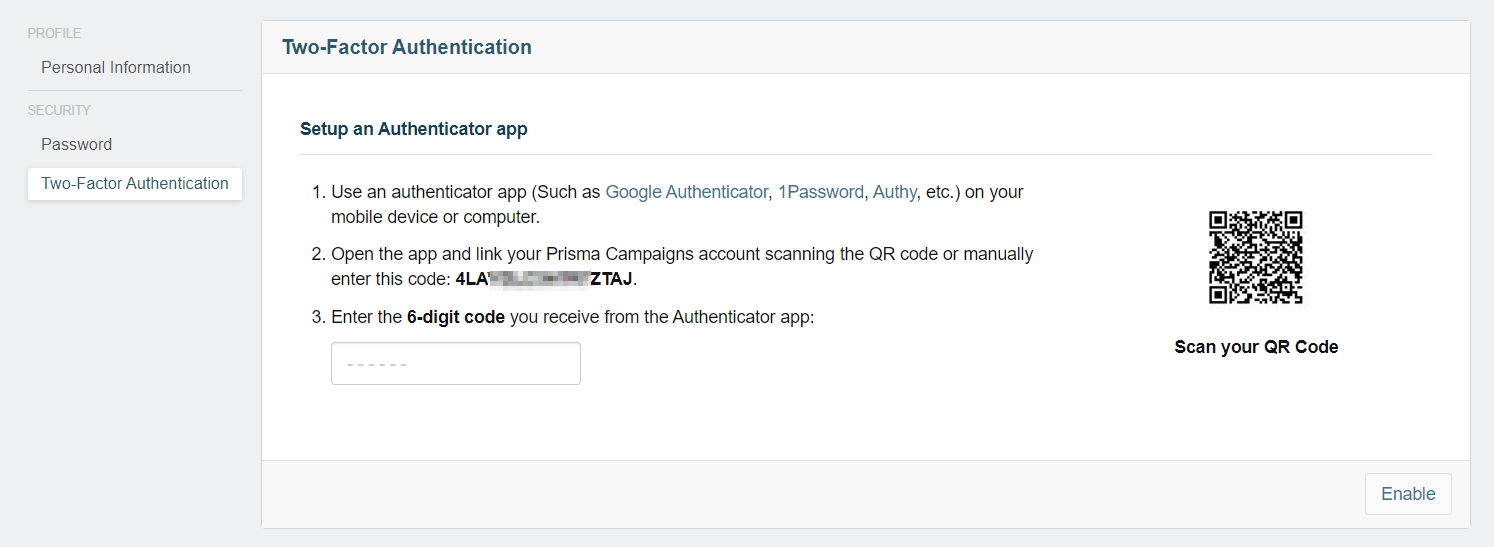Image resolution: width=1494 pixels, height=547 pixels.
Task: Click the manual code ending in ZTAJ
Action: pyautogui.click(x=544, y=279)
